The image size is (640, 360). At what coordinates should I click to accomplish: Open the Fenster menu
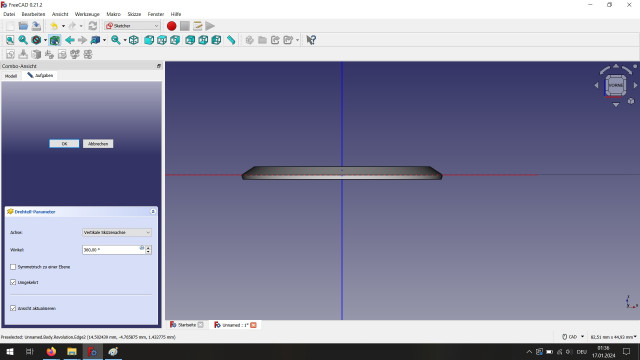click(x=156, y=14)
